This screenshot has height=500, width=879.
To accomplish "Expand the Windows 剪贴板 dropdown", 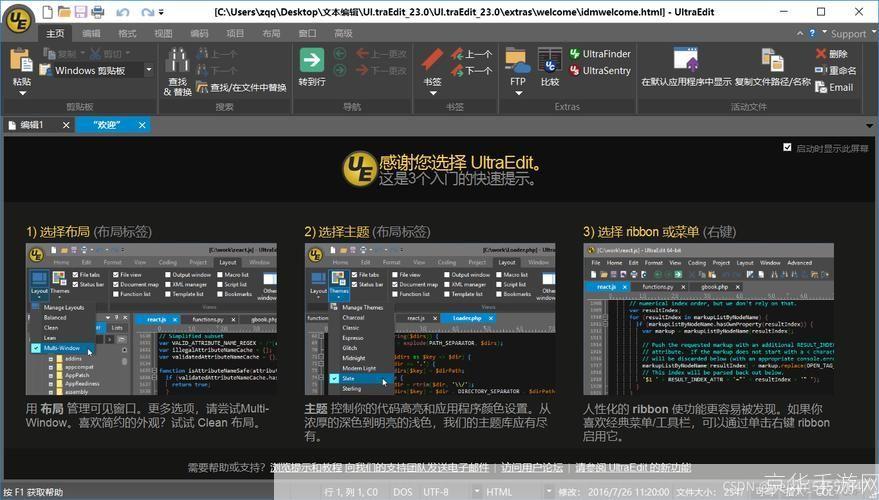I will (149, 71).
